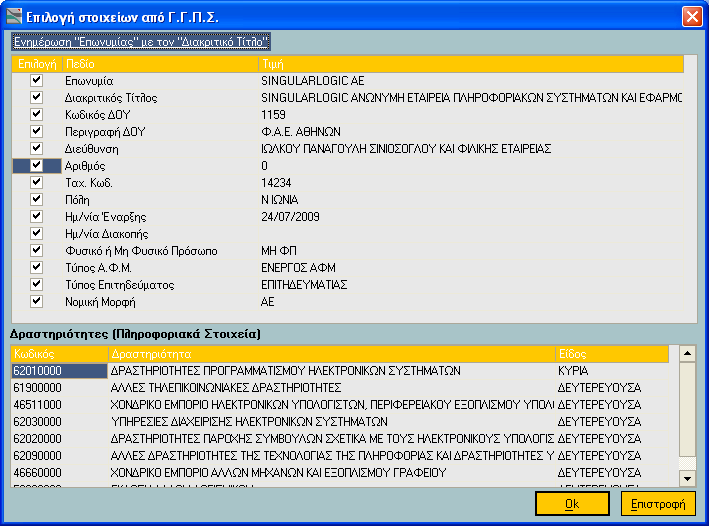Select activity code 46511000
This screenshot has height=526, width=709.
(37, 405)
